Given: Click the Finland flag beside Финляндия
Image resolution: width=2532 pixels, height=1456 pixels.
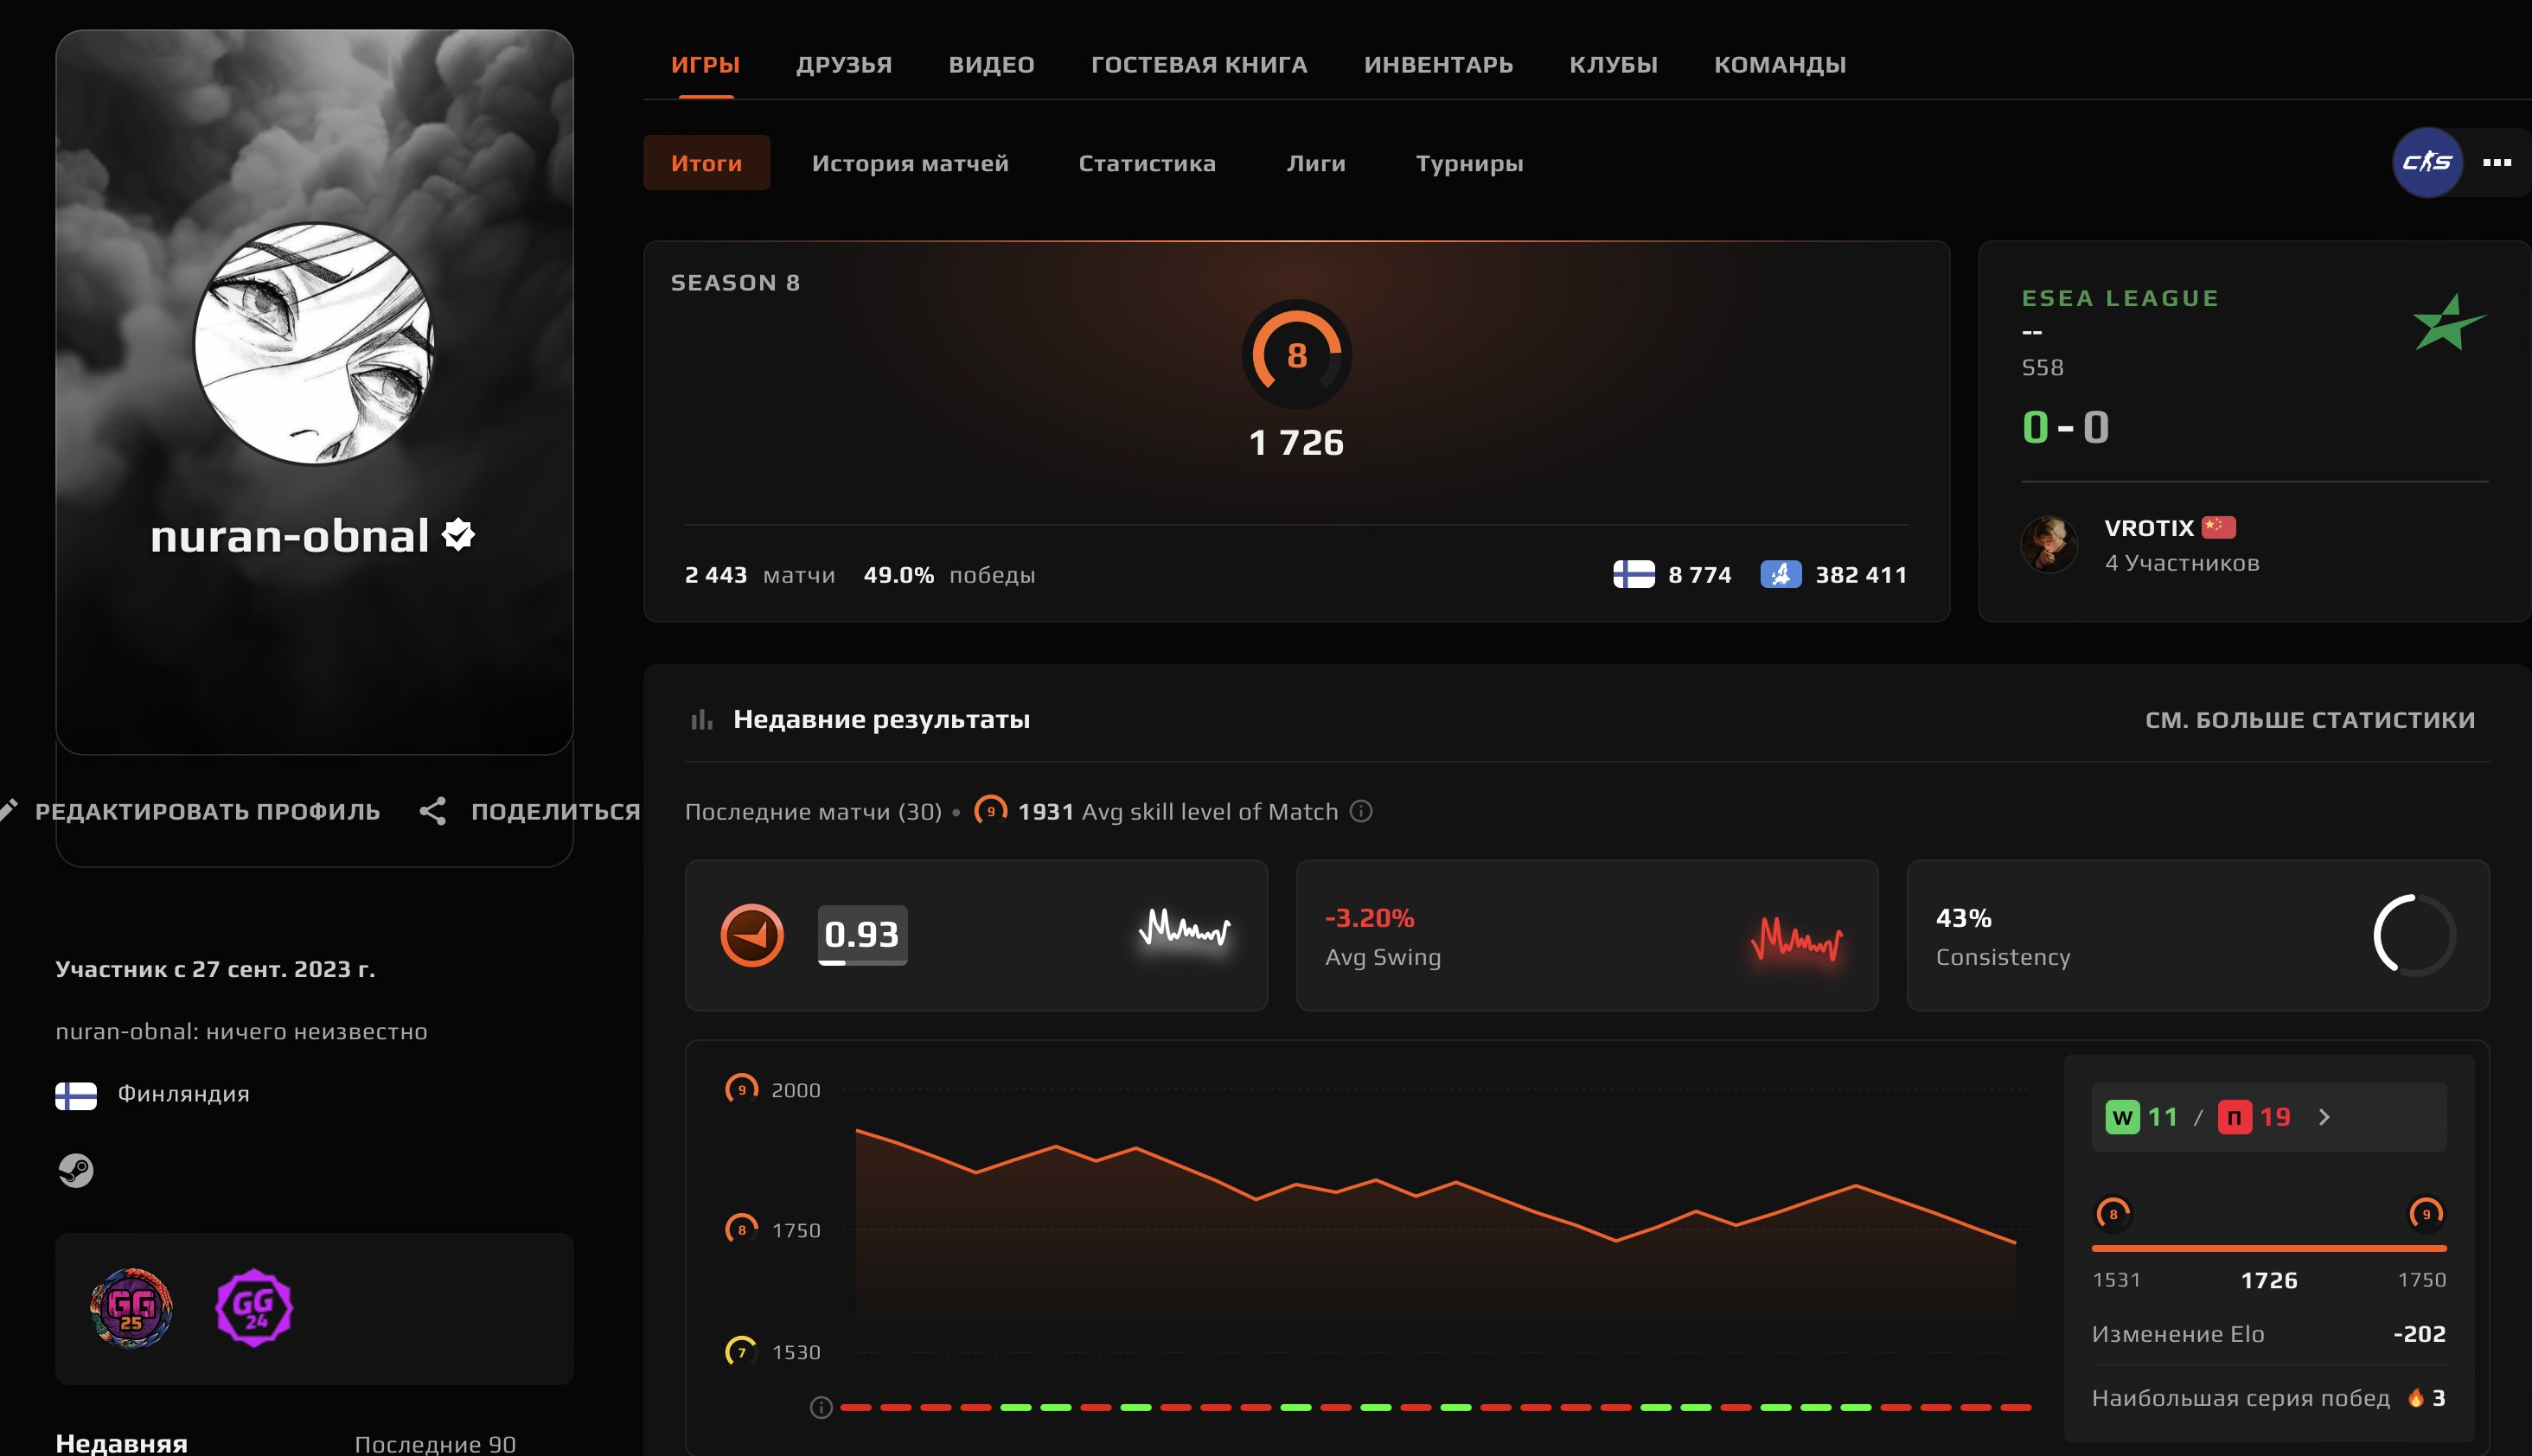Looking at the screenshot, I should tap(76, 1096).
